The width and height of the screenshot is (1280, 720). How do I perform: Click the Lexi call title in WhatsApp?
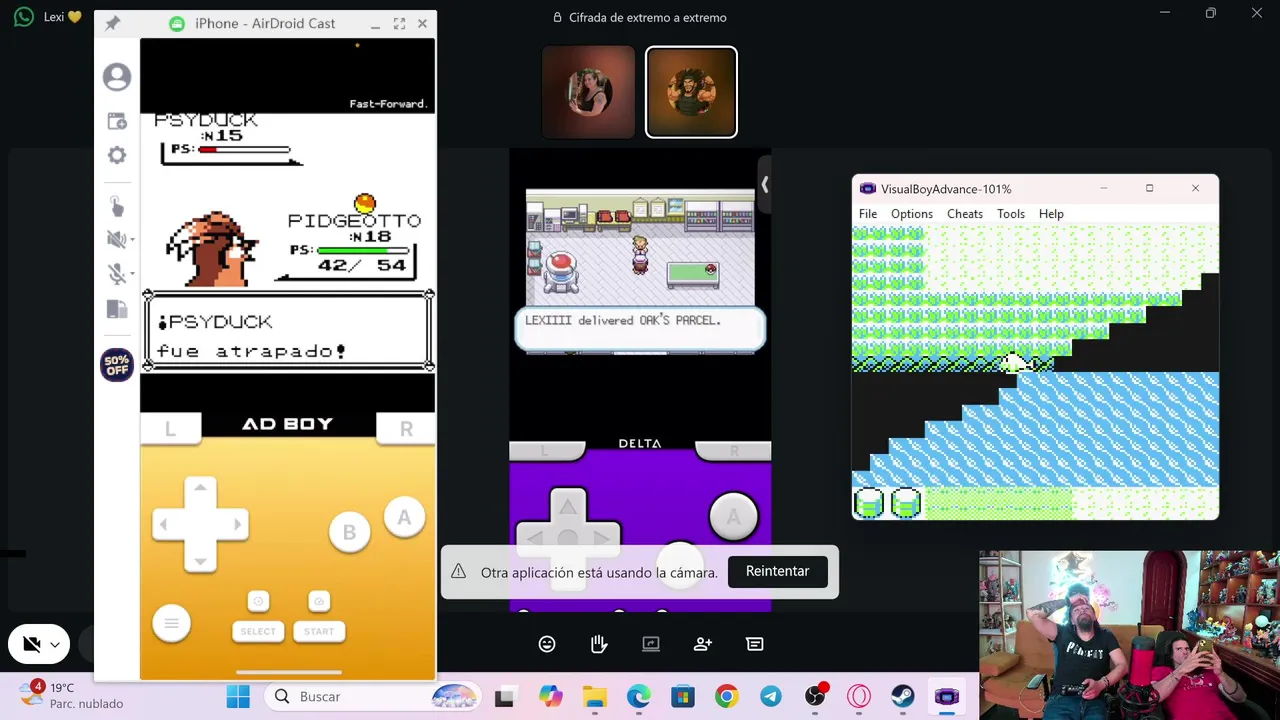click(61, 17)
